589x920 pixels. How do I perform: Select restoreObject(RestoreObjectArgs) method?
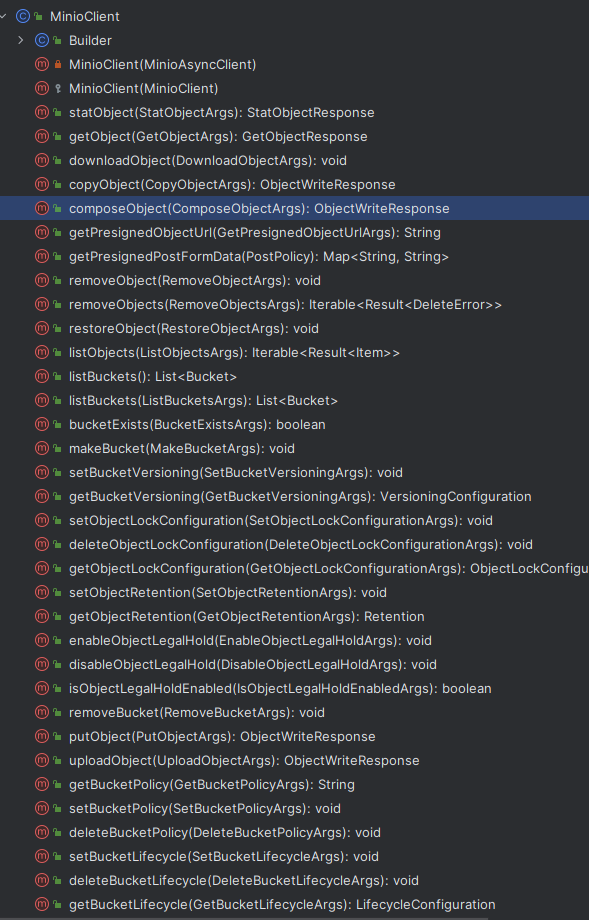click(194, 329)
